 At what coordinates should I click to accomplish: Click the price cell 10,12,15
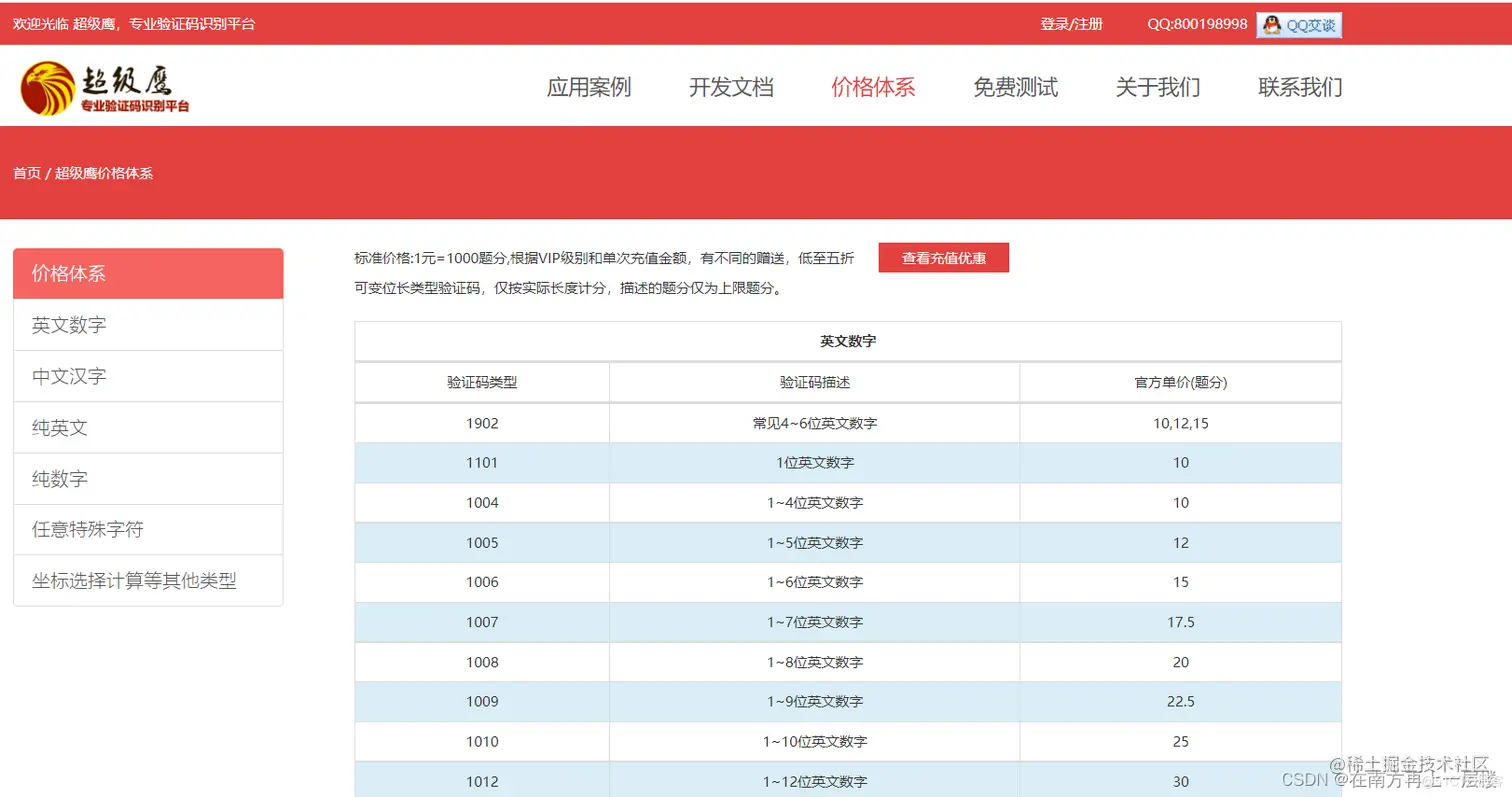(1181, 423)
